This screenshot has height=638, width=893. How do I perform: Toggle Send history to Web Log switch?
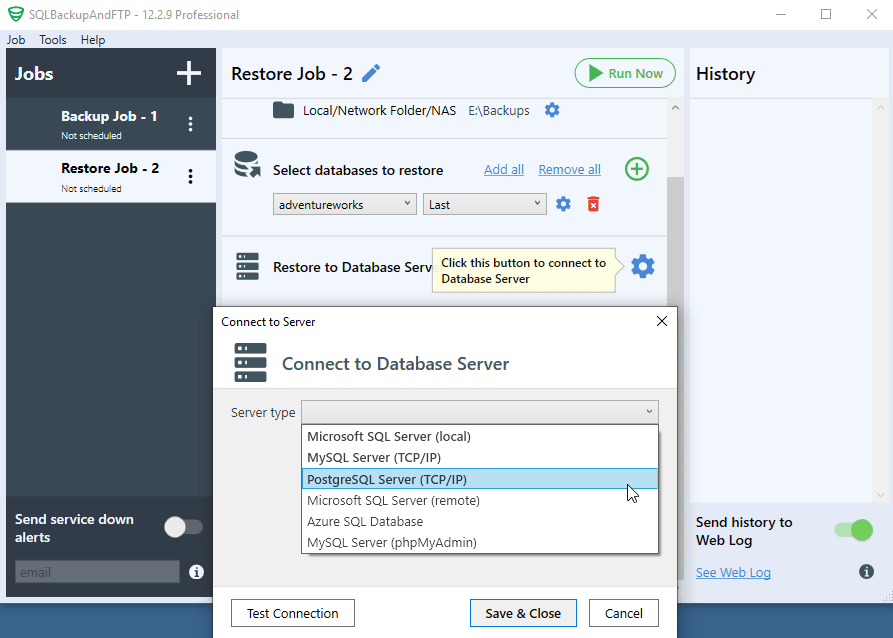(854, 530)
